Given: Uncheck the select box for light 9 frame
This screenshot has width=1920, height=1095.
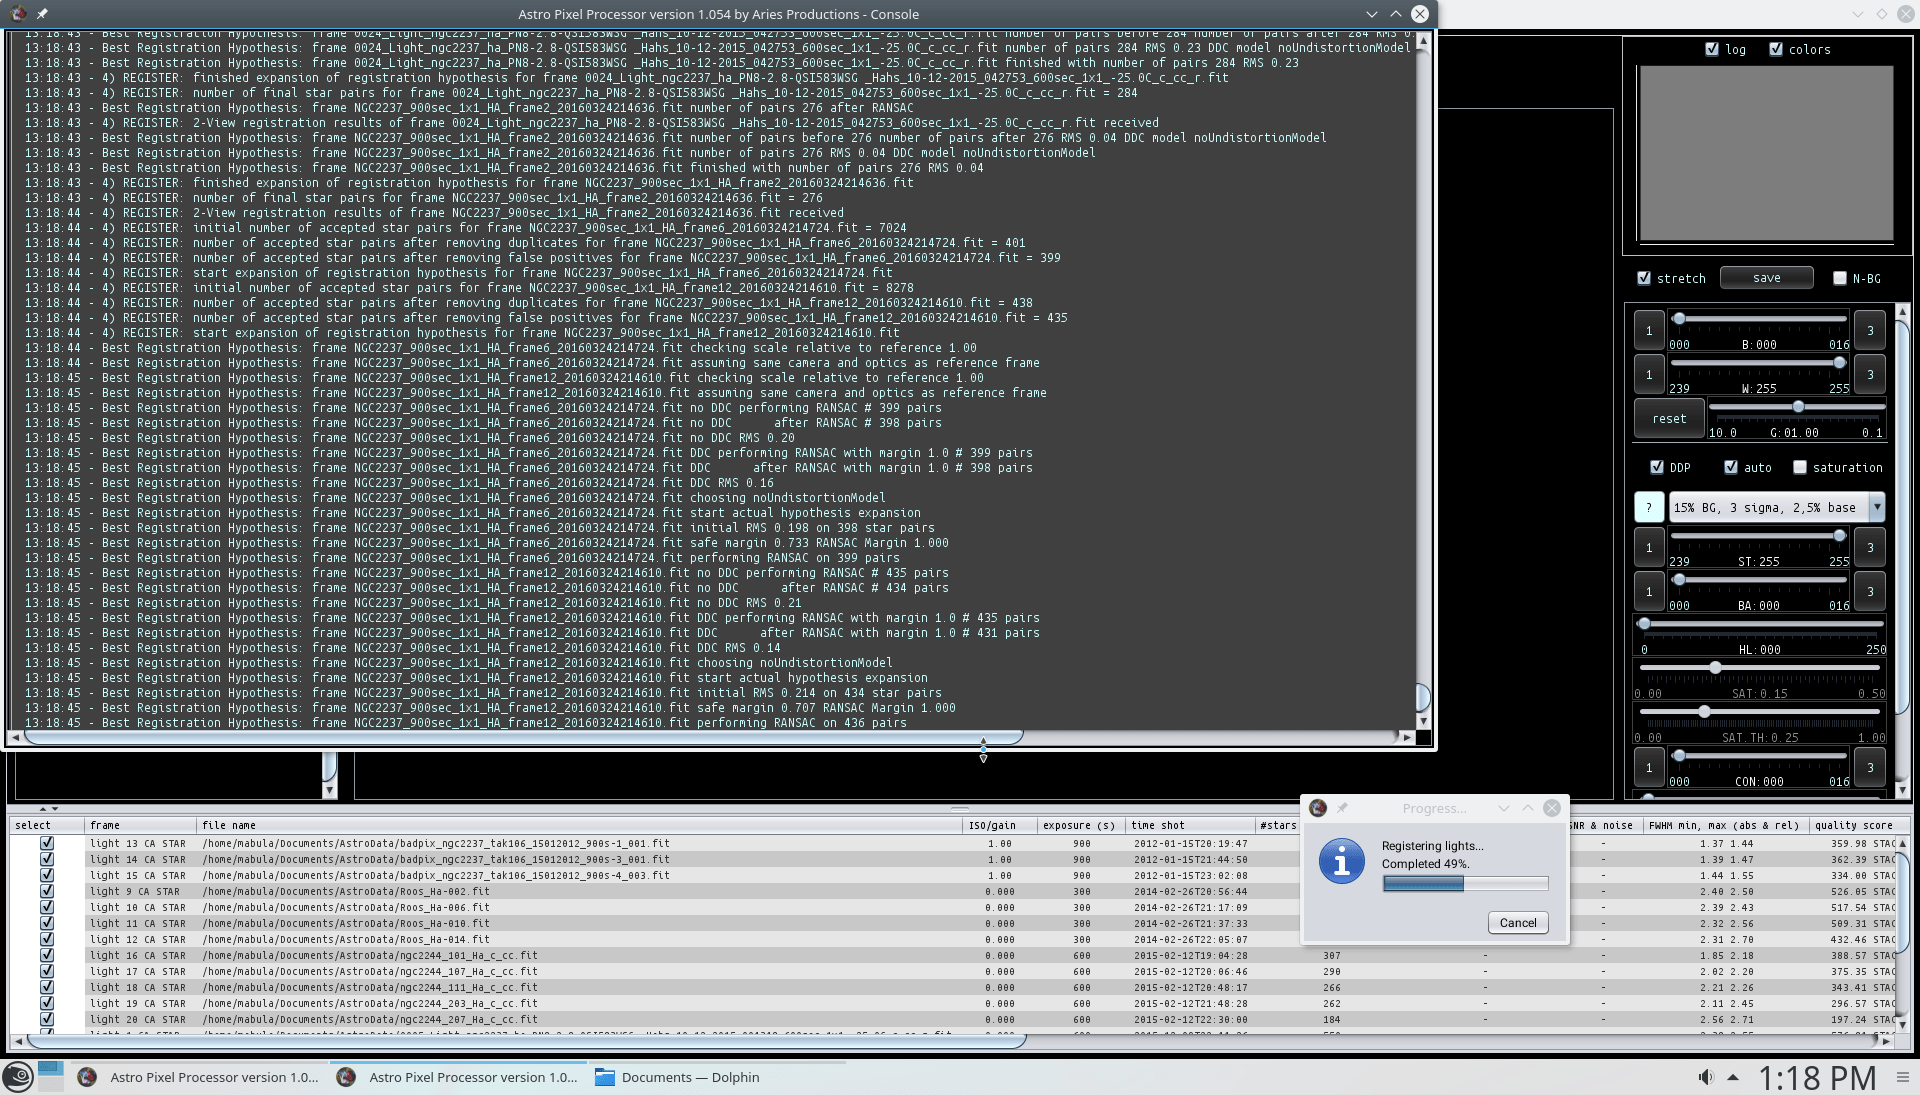Looking at the screenshot, I should 47,891.
